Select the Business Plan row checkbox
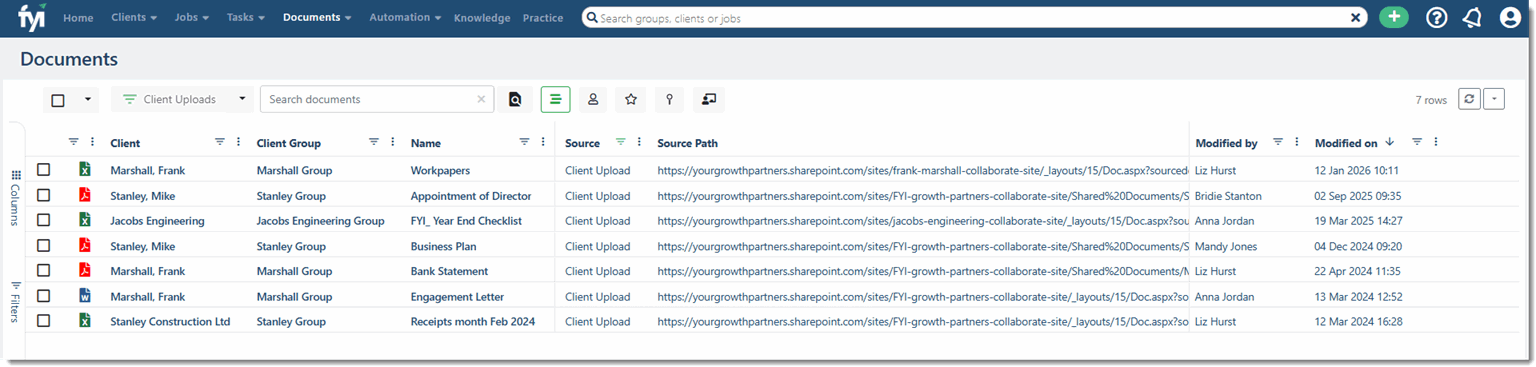 coord(44,245)
